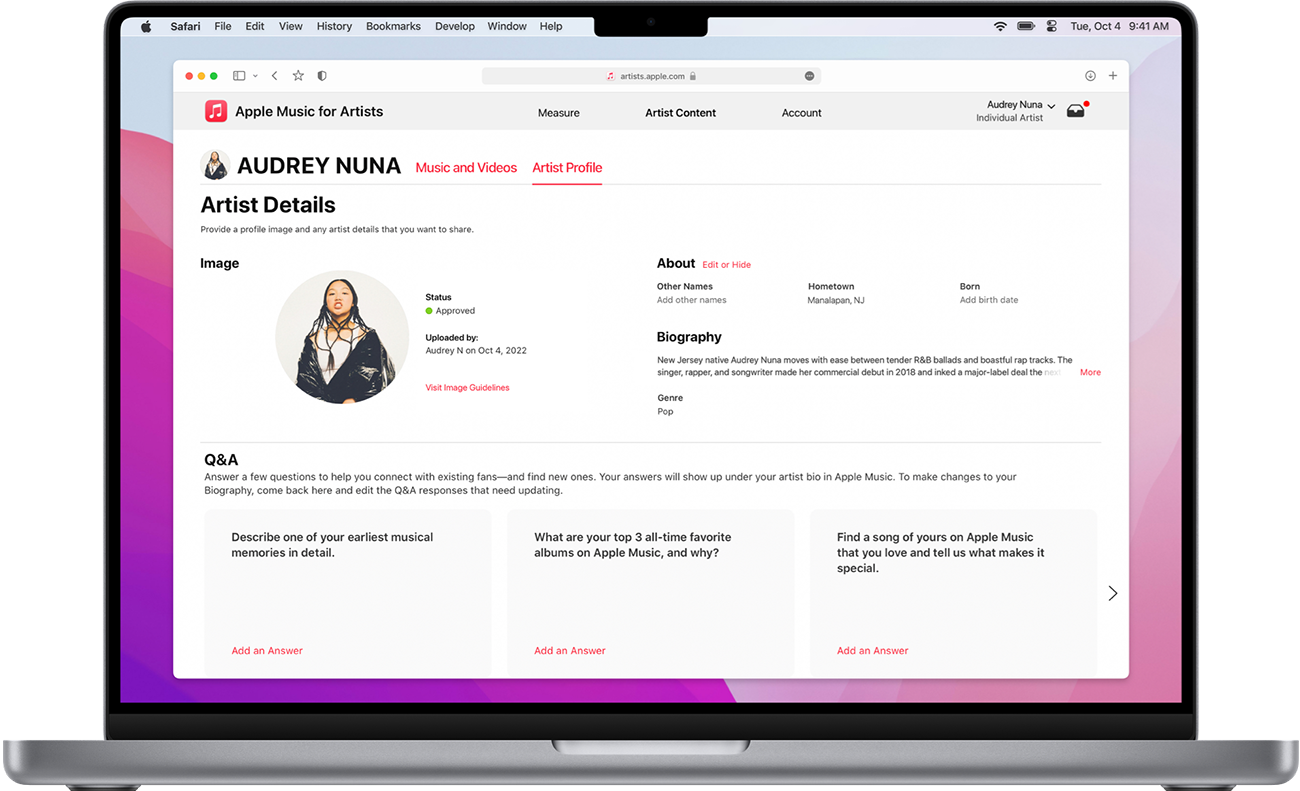Open the Develop menu

click(455, 26)
